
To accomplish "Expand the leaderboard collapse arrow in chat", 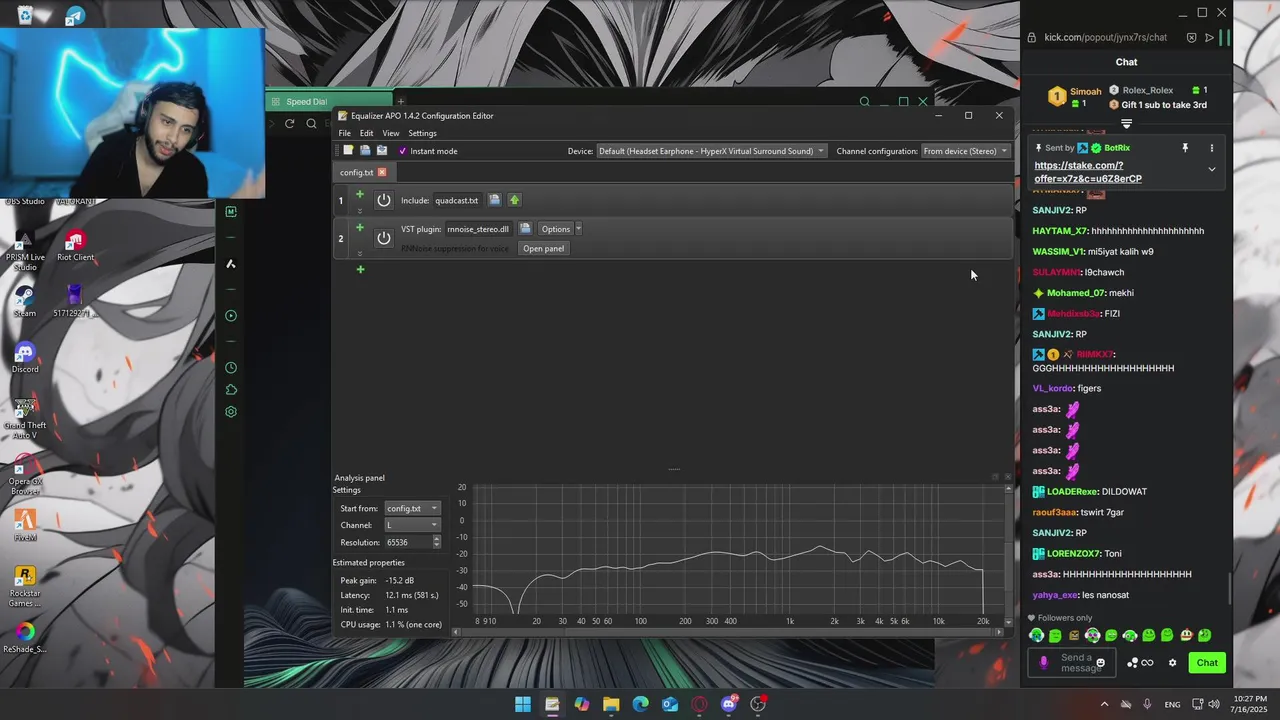I will 1126,124.
